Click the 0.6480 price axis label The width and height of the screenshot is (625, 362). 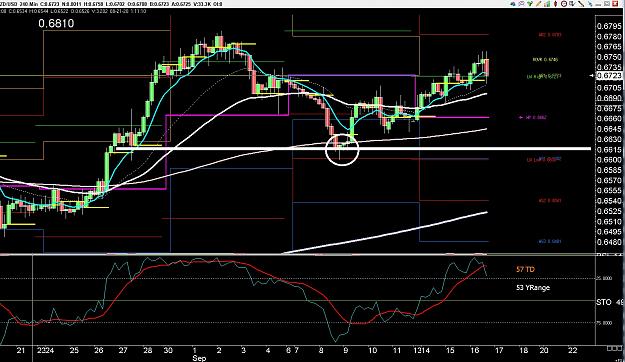pyautogui.click(x=609, y=242)
